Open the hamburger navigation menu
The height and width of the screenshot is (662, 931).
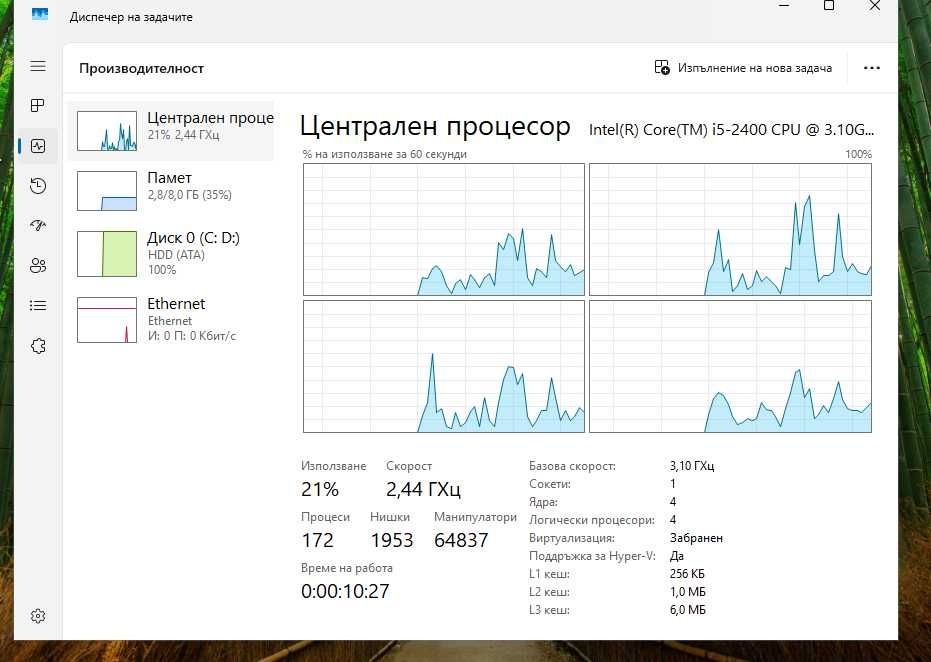[x=38, y=66]
